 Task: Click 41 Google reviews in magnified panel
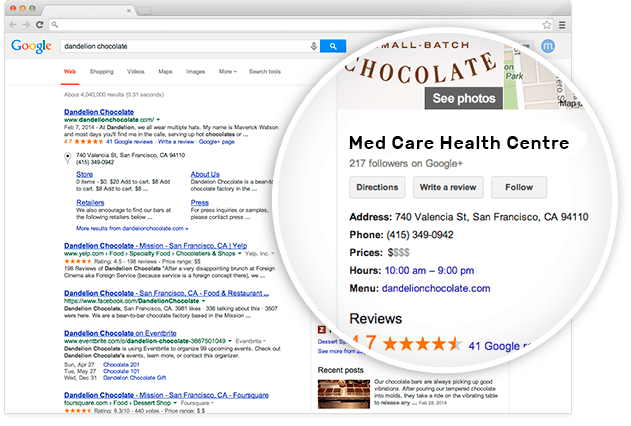pyautogui.click(x=500, y=346)
